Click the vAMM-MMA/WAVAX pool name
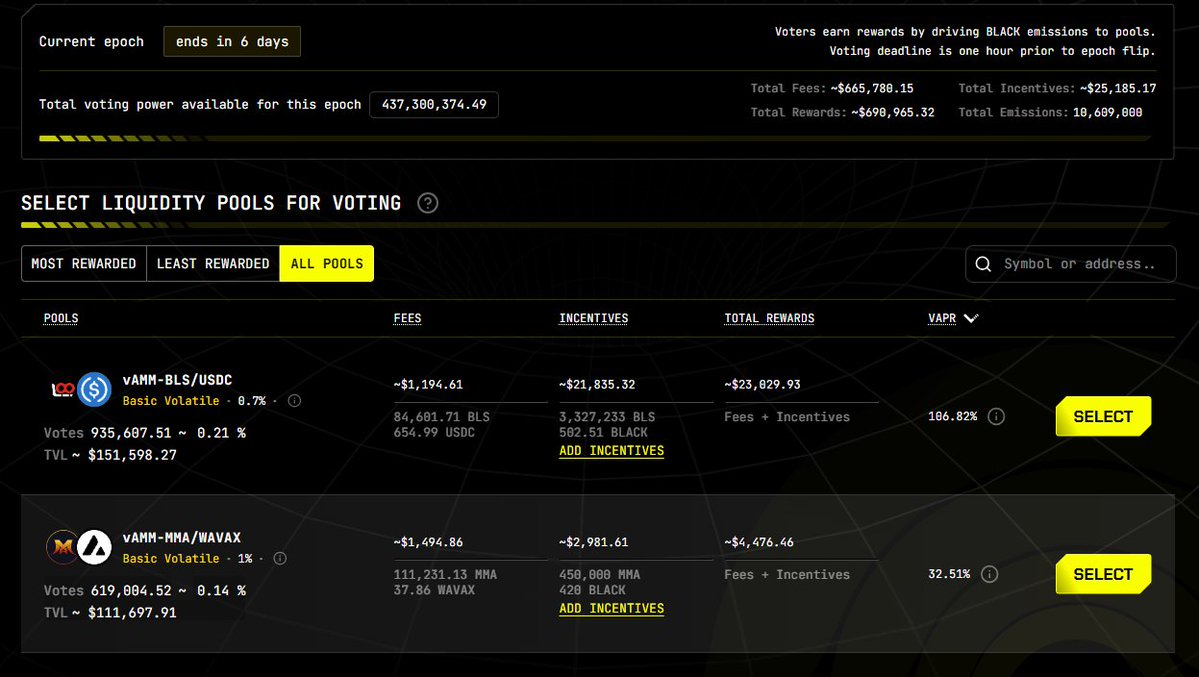 [x=182, y=538]
